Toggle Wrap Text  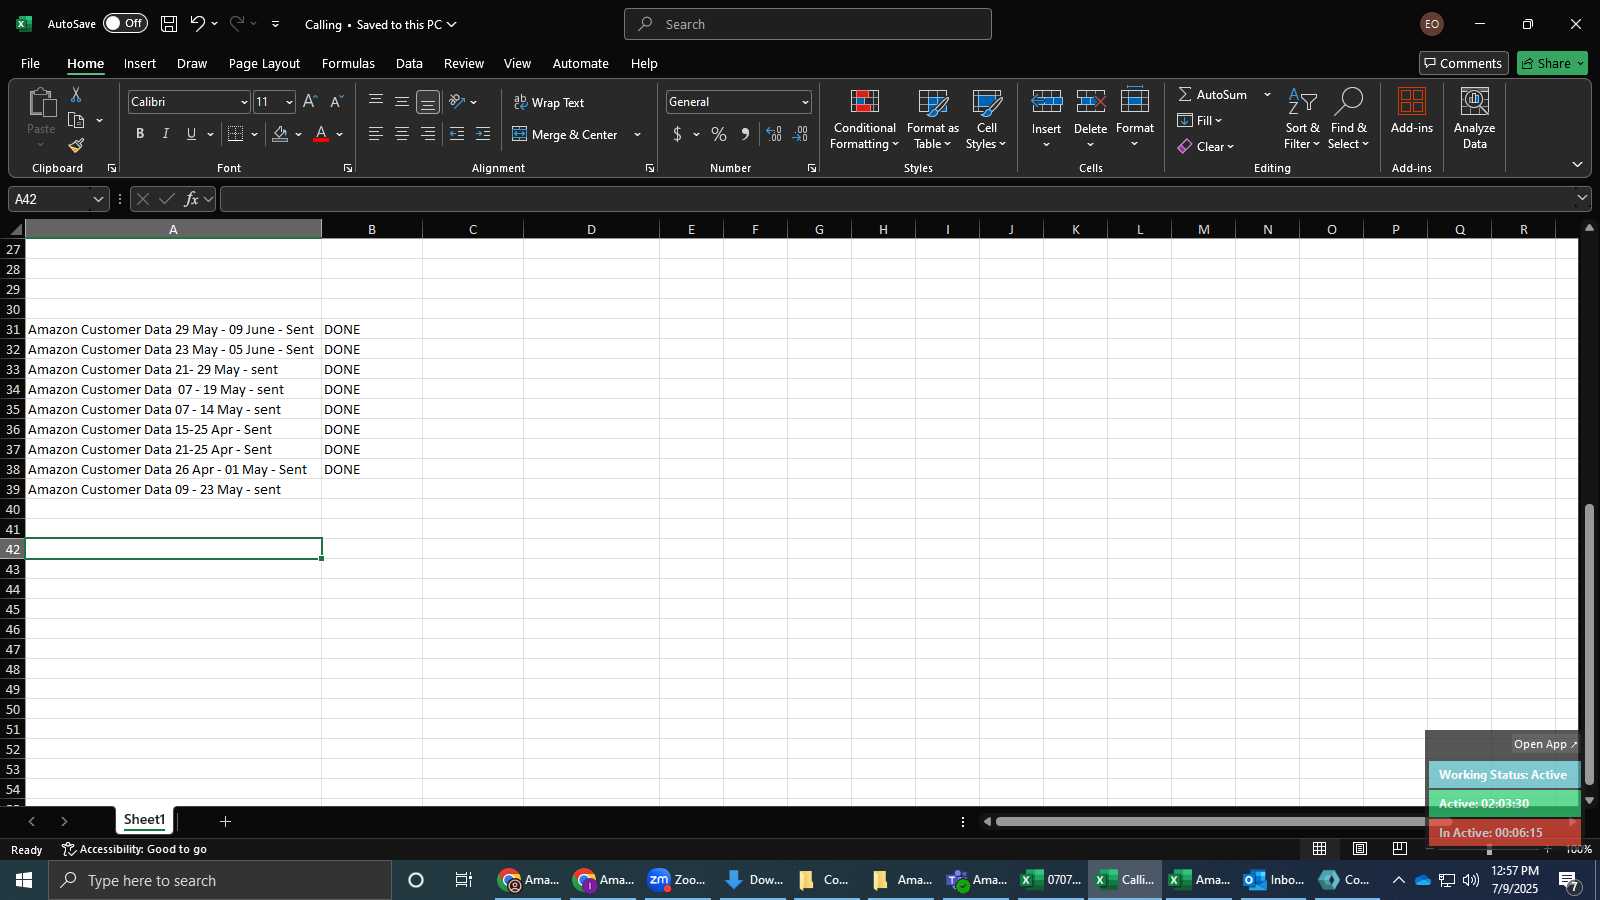tap(549, 102)
